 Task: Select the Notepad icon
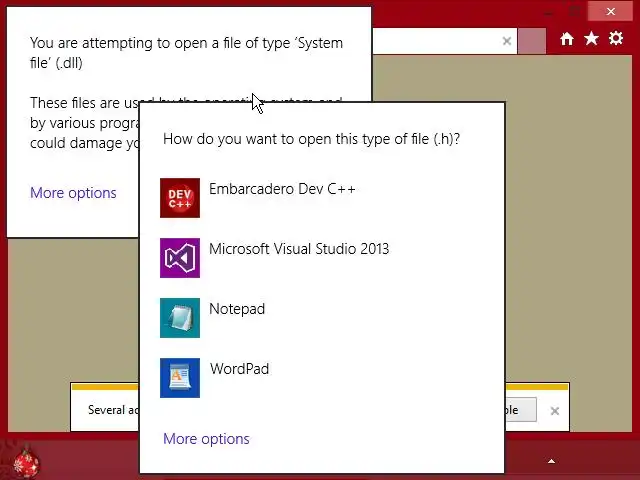[180, 318]
